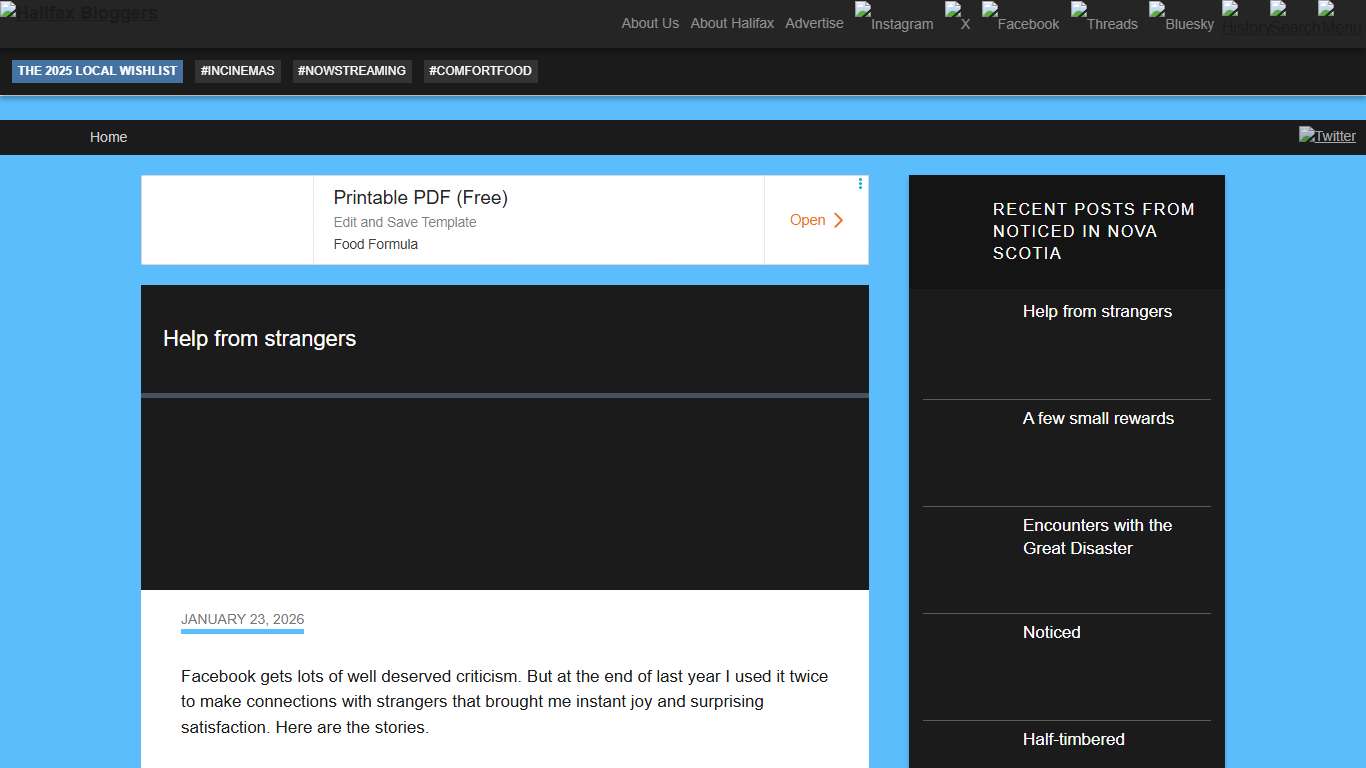Image resolution: width=1366 pixels, height=768 pixels.
Task: Select the #INCINEMAS tag
Action: (237, 71)
